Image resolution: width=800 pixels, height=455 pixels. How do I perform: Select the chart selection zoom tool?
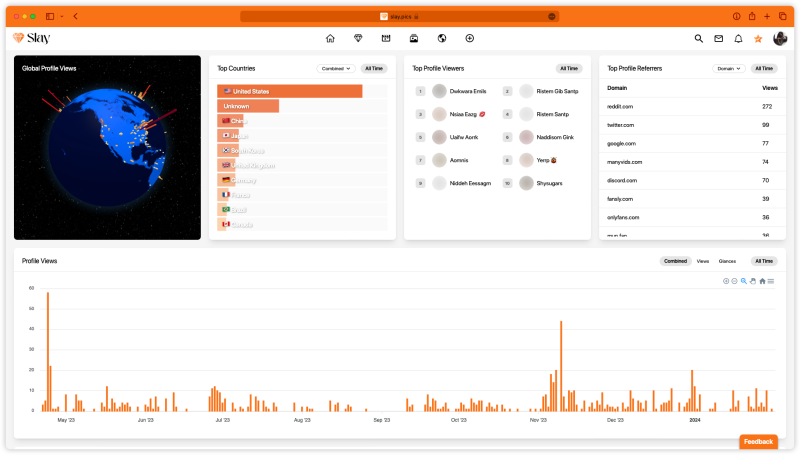tap(744, 281)
